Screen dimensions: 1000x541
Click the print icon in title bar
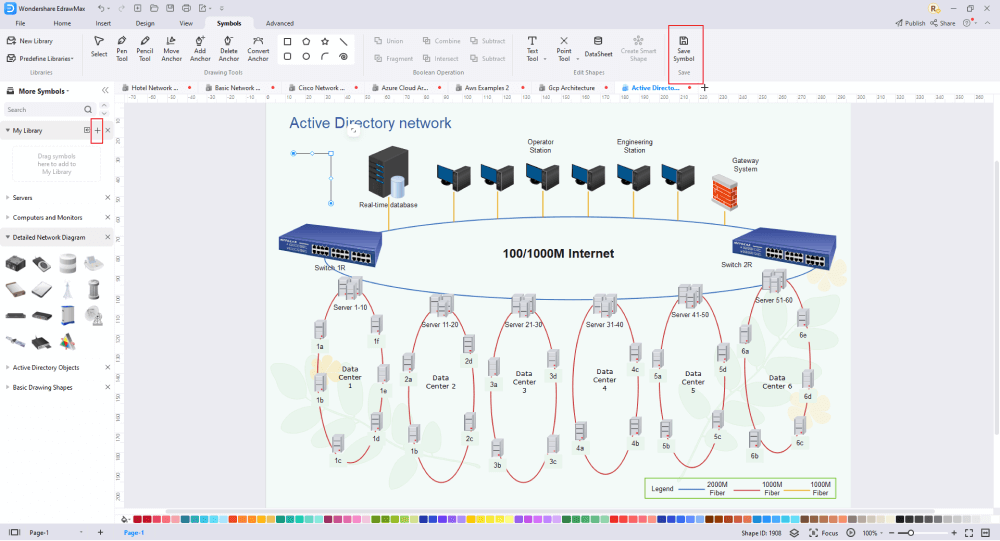point(186,8)
